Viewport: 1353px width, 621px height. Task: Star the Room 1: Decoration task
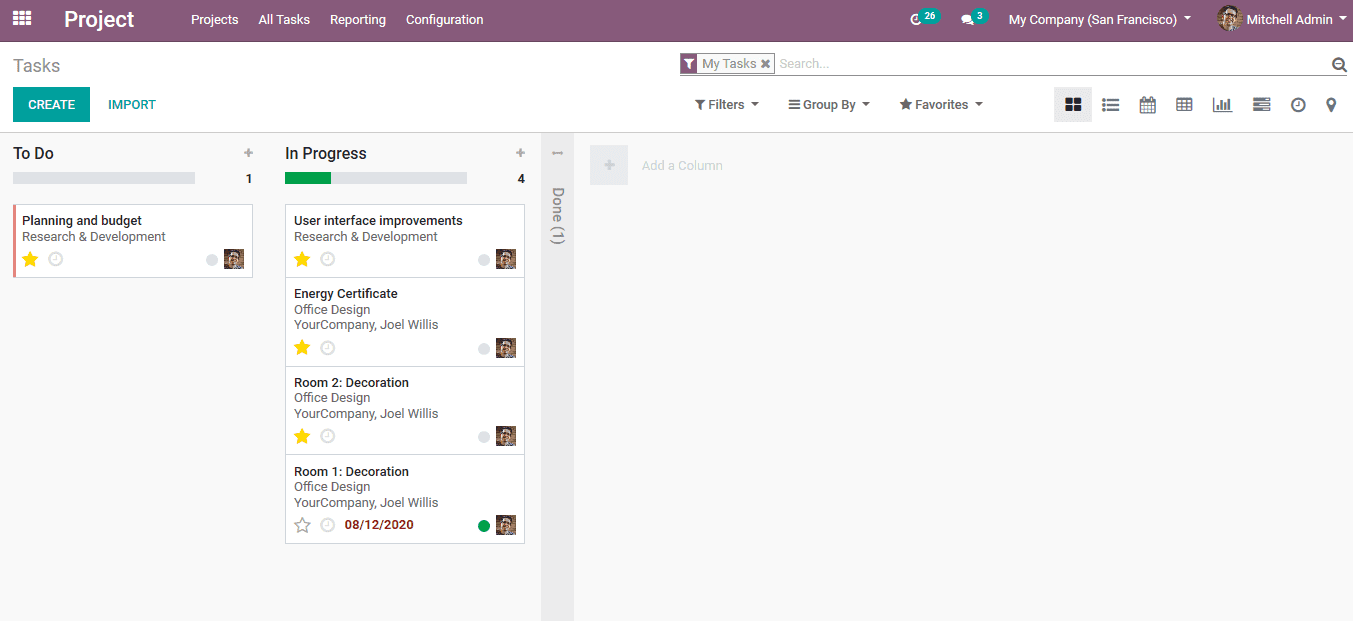[x=302, y=525]
